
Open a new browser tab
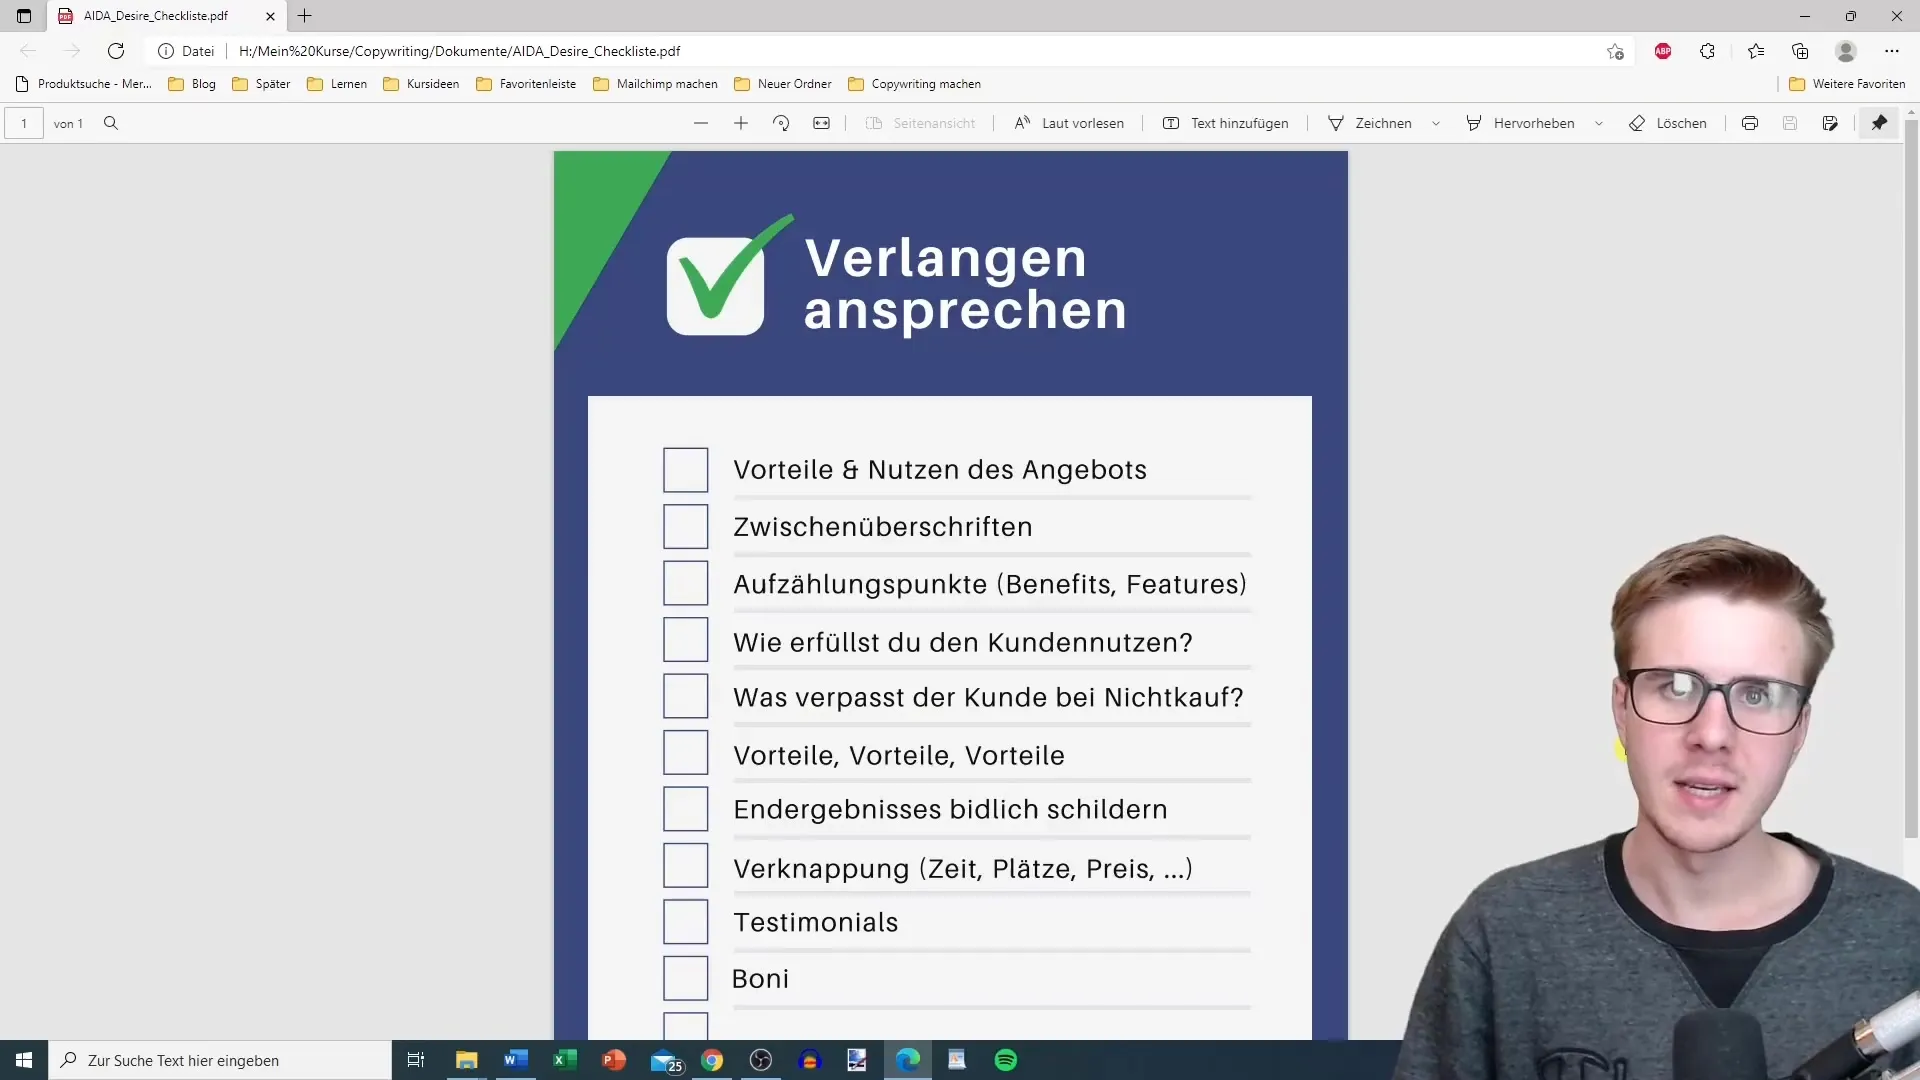point(305,16)
